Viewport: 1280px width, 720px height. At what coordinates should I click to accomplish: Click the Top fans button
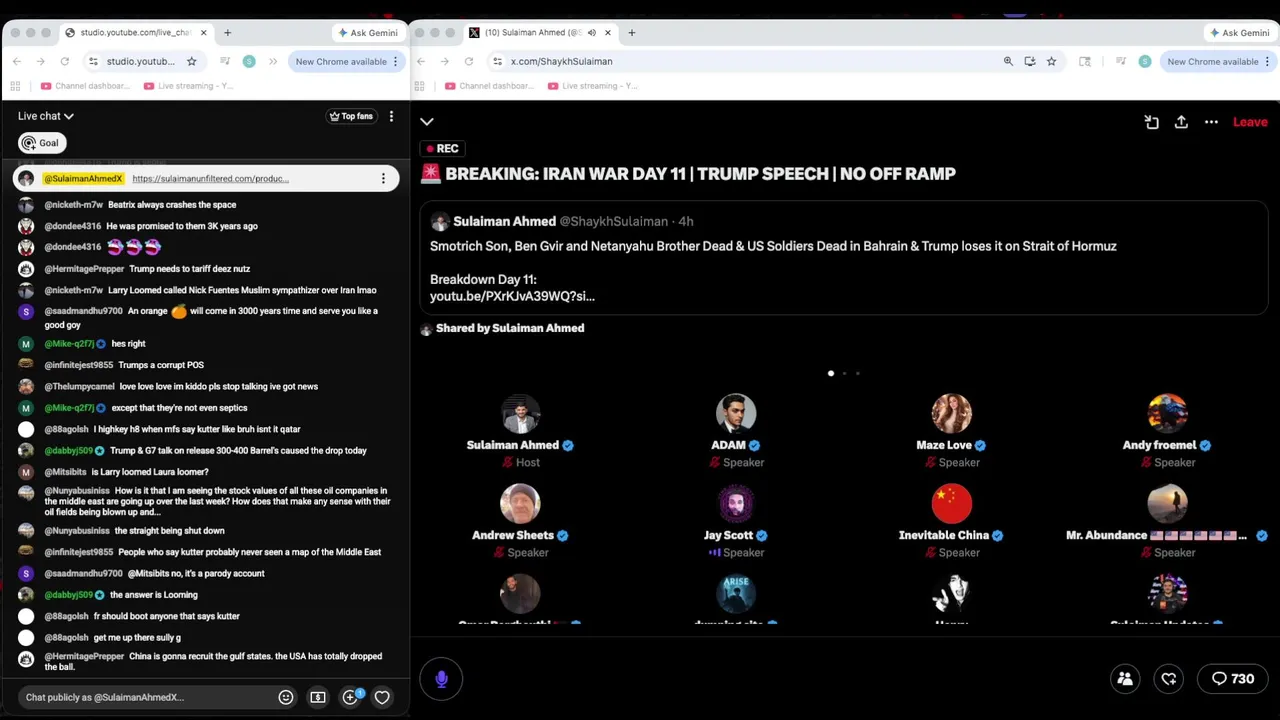pos(351,116)
